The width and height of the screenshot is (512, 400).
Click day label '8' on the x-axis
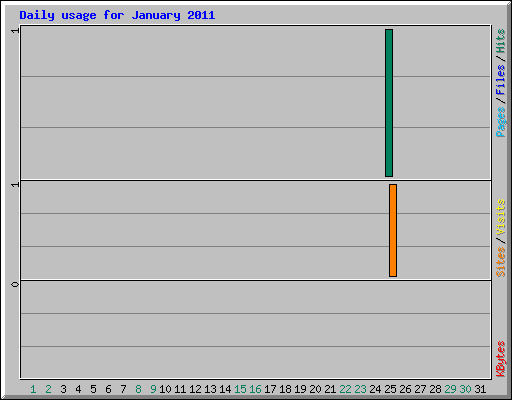[138, 389]
